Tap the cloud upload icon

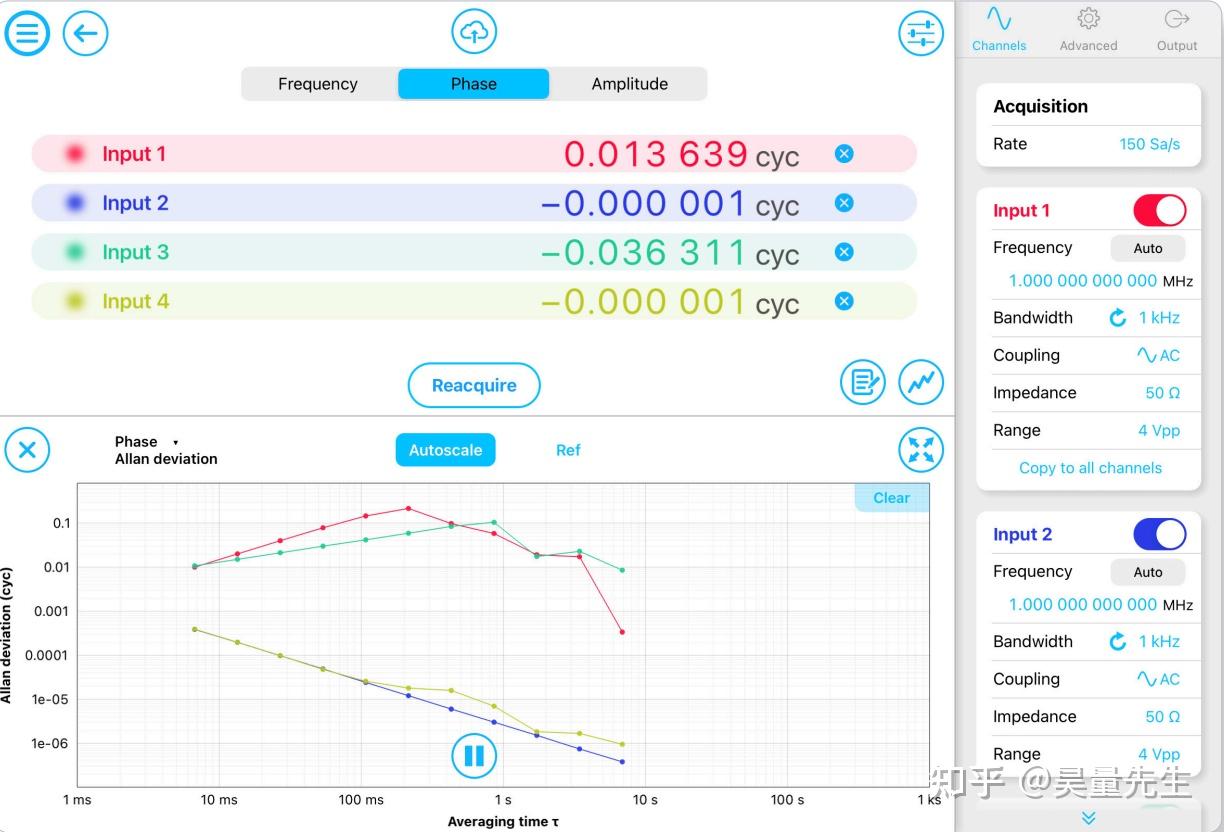(x=474, y=32)
